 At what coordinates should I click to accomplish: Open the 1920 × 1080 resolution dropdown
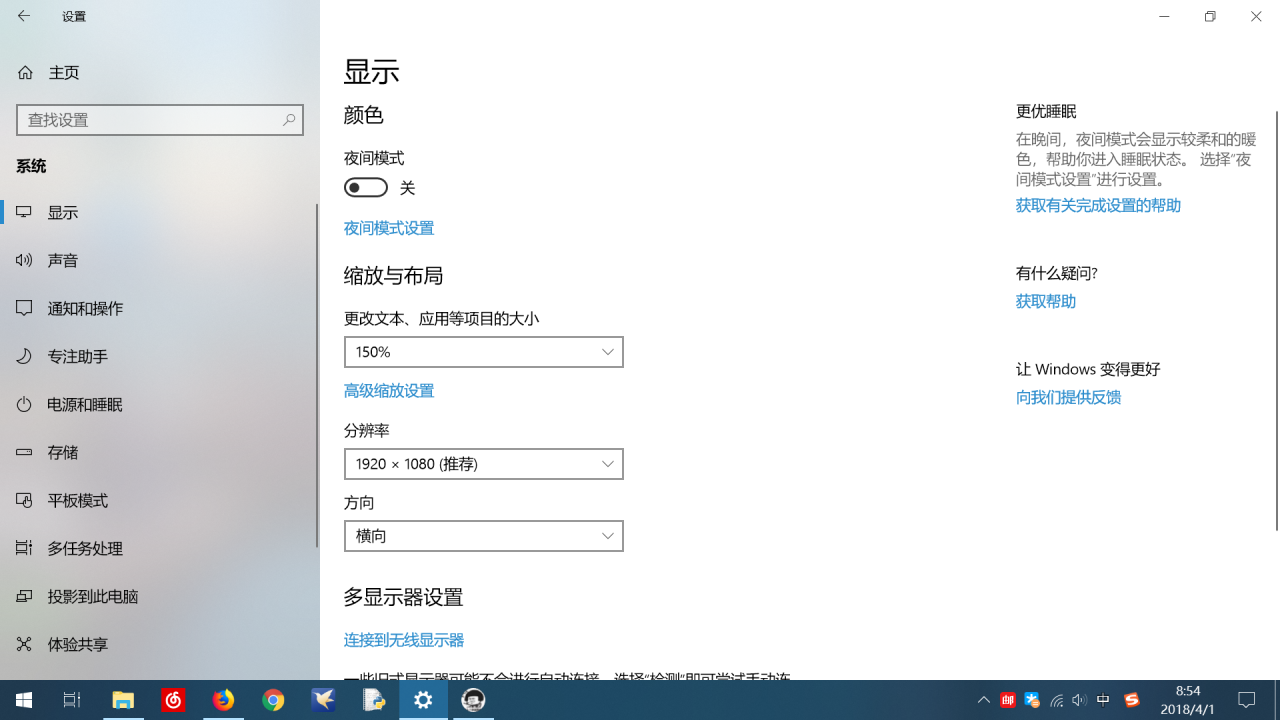[x=484, y=464]
